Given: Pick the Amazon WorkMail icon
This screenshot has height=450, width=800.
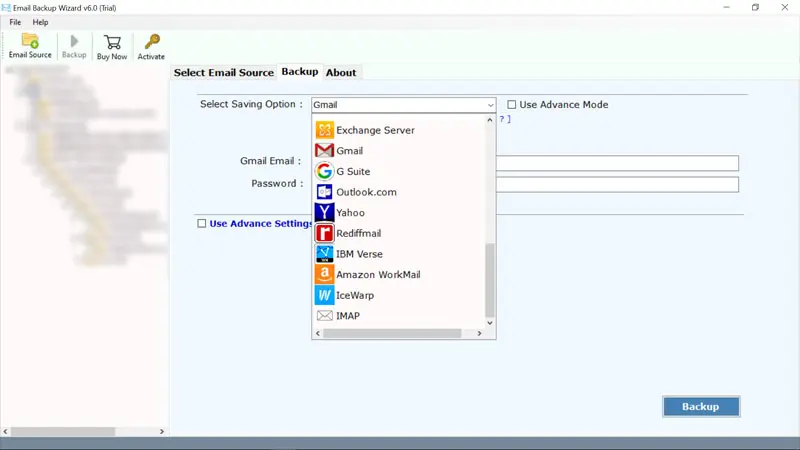Looking at the screenshot, I should (324, 274).
